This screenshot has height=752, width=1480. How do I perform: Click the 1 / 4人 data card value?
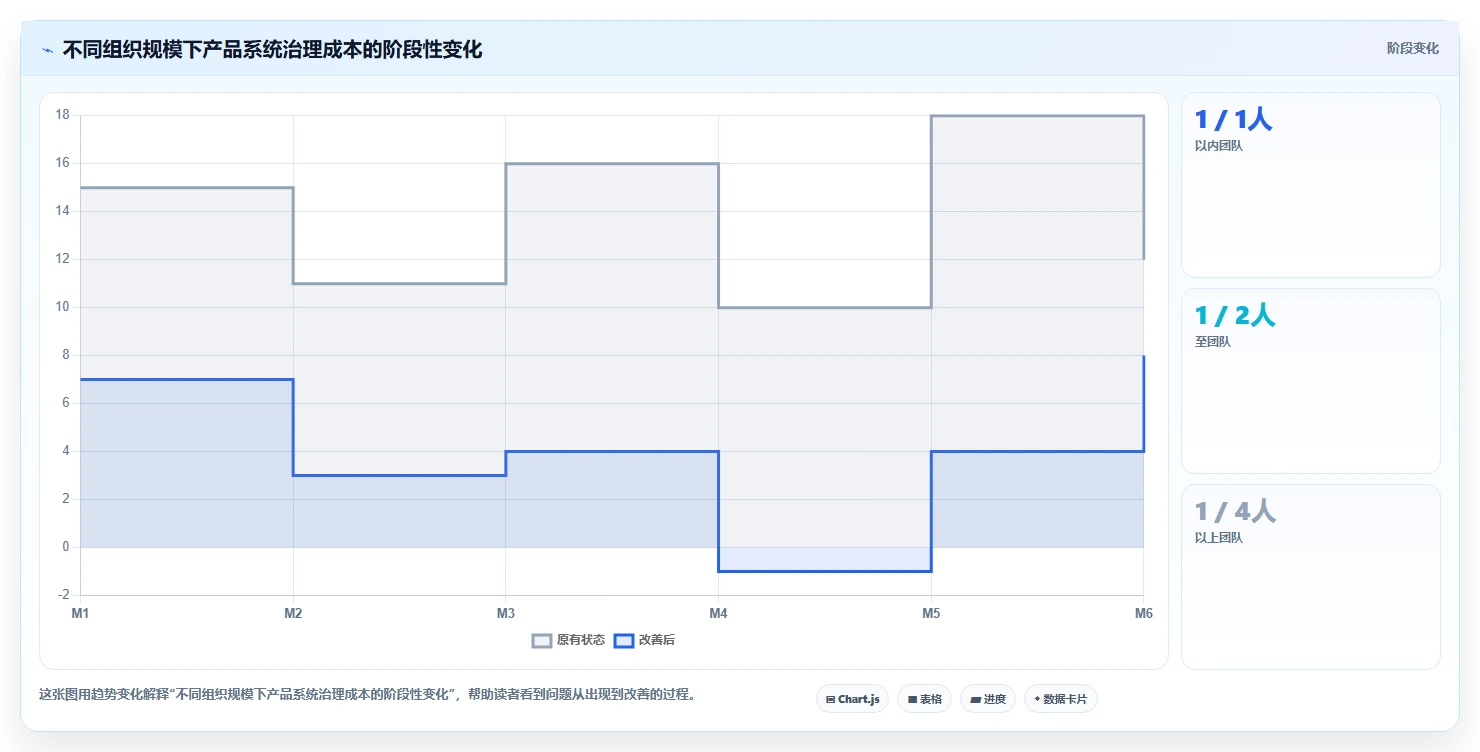1235,512
